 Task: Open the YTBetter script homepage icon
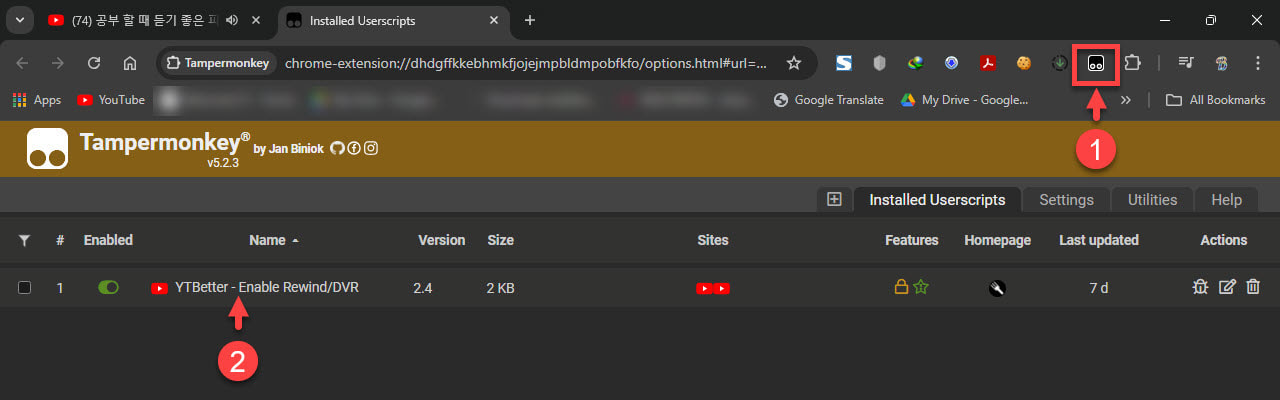coord(997,288)
